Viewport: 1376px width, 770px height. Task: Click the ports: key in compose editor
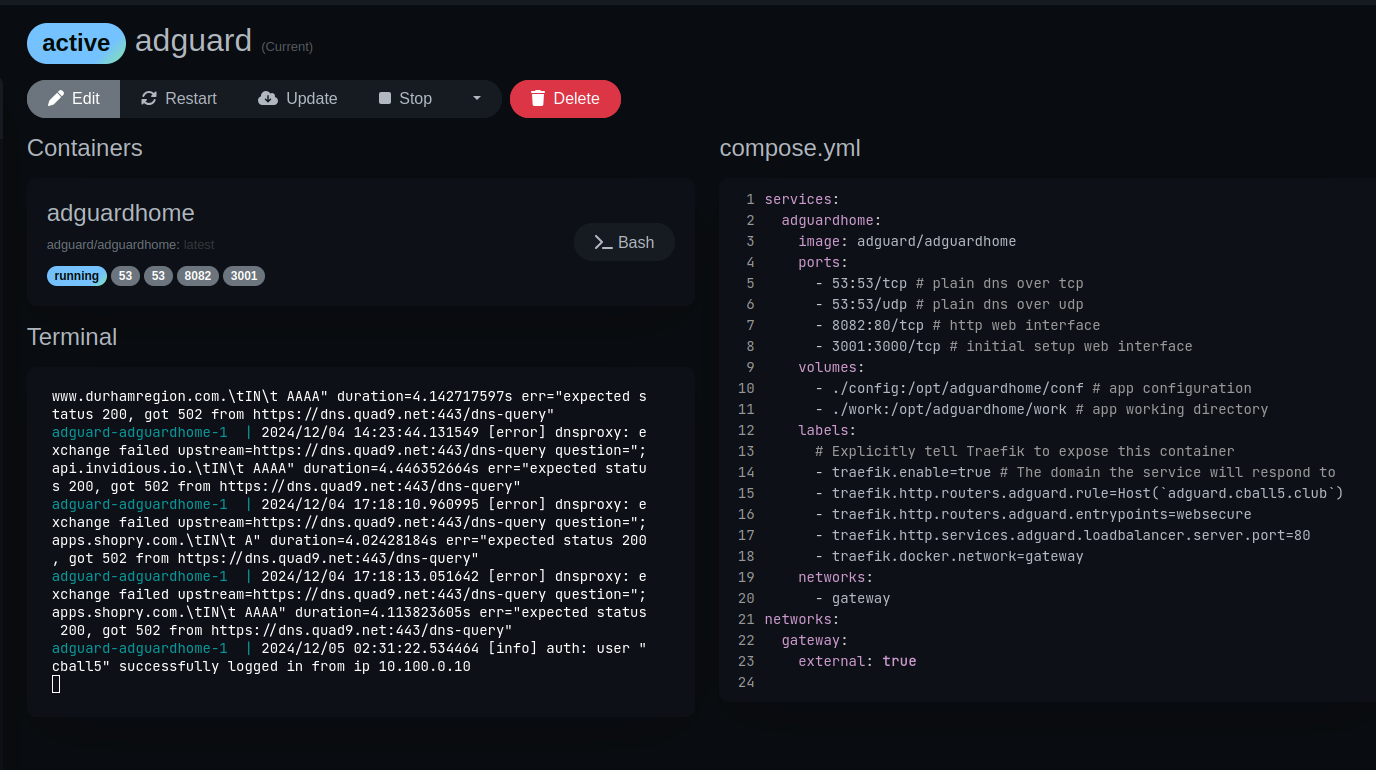pos(823,262)
